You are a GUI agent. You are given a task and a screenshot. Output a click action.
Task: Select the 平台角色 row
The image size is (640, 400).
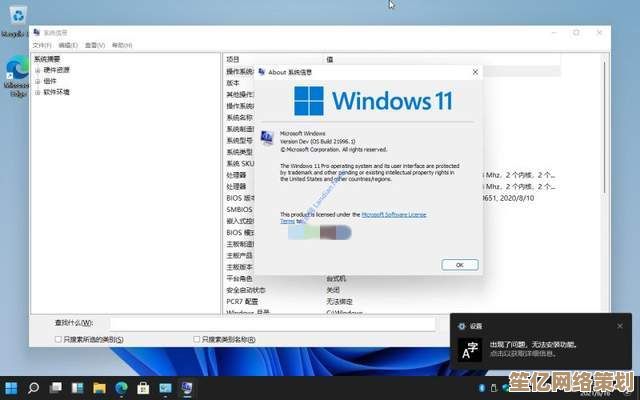pyautogui.click(x=239, y=279)
